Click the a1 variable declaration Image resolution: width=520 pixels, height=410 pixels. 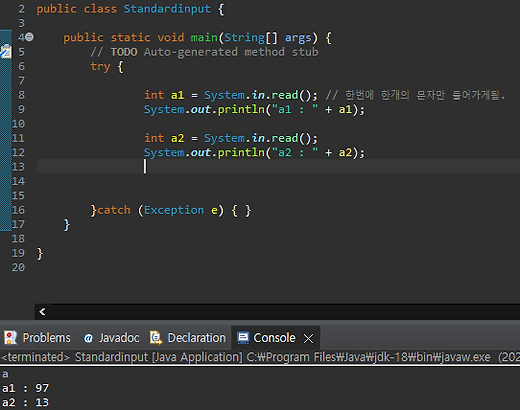point(177,95)
